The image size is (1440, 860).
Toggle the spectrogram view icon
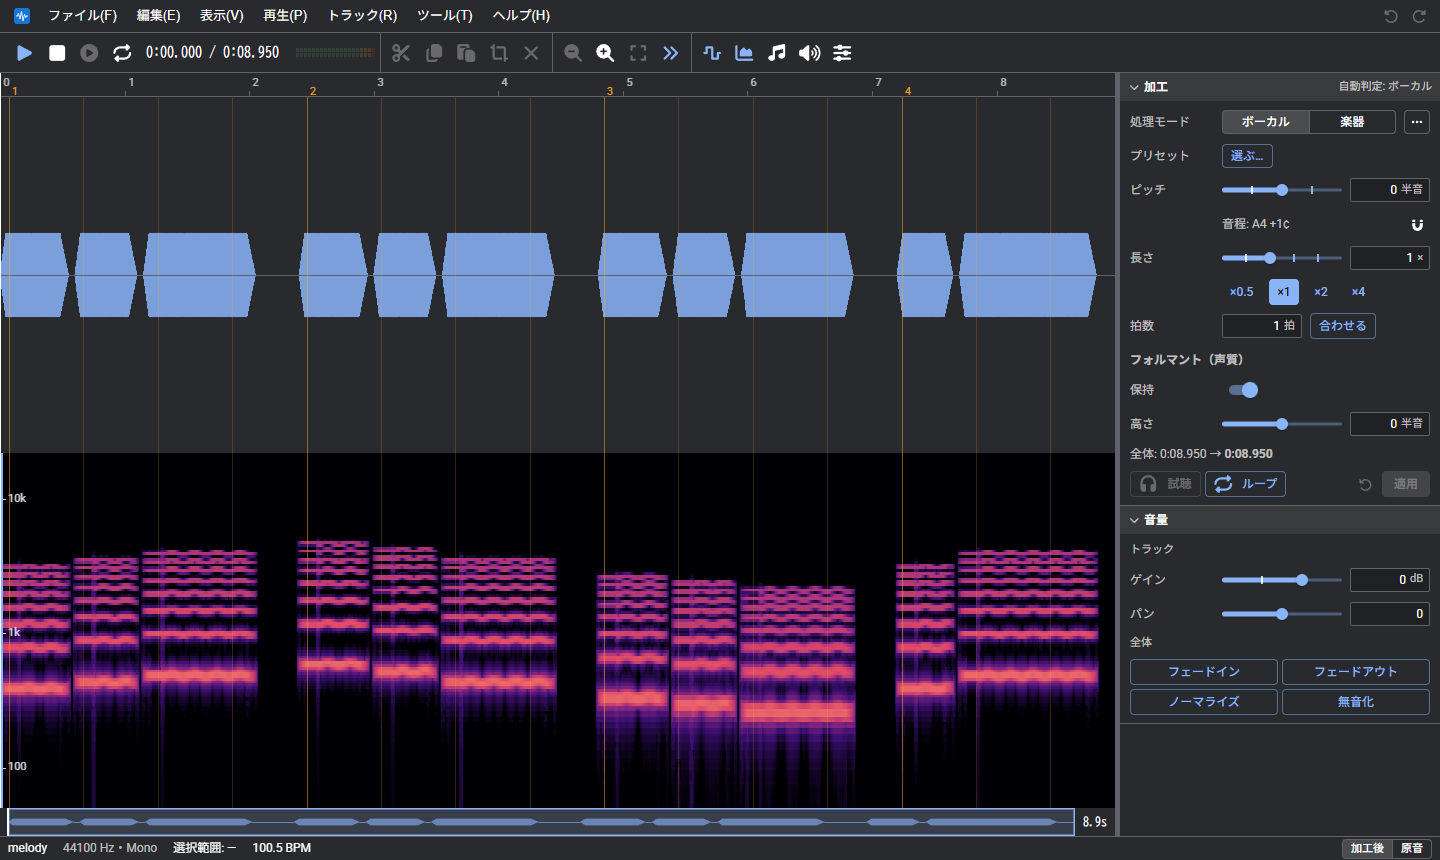[744, 53]
